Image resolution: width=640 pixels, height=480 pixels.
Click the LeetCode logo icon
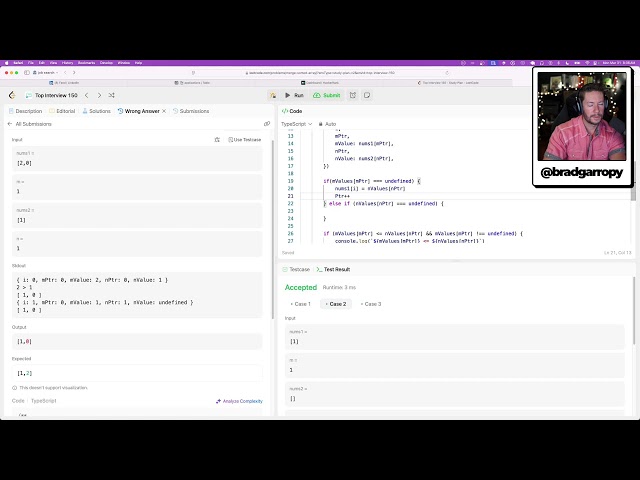pyautogui.click(x=12, y=95)
